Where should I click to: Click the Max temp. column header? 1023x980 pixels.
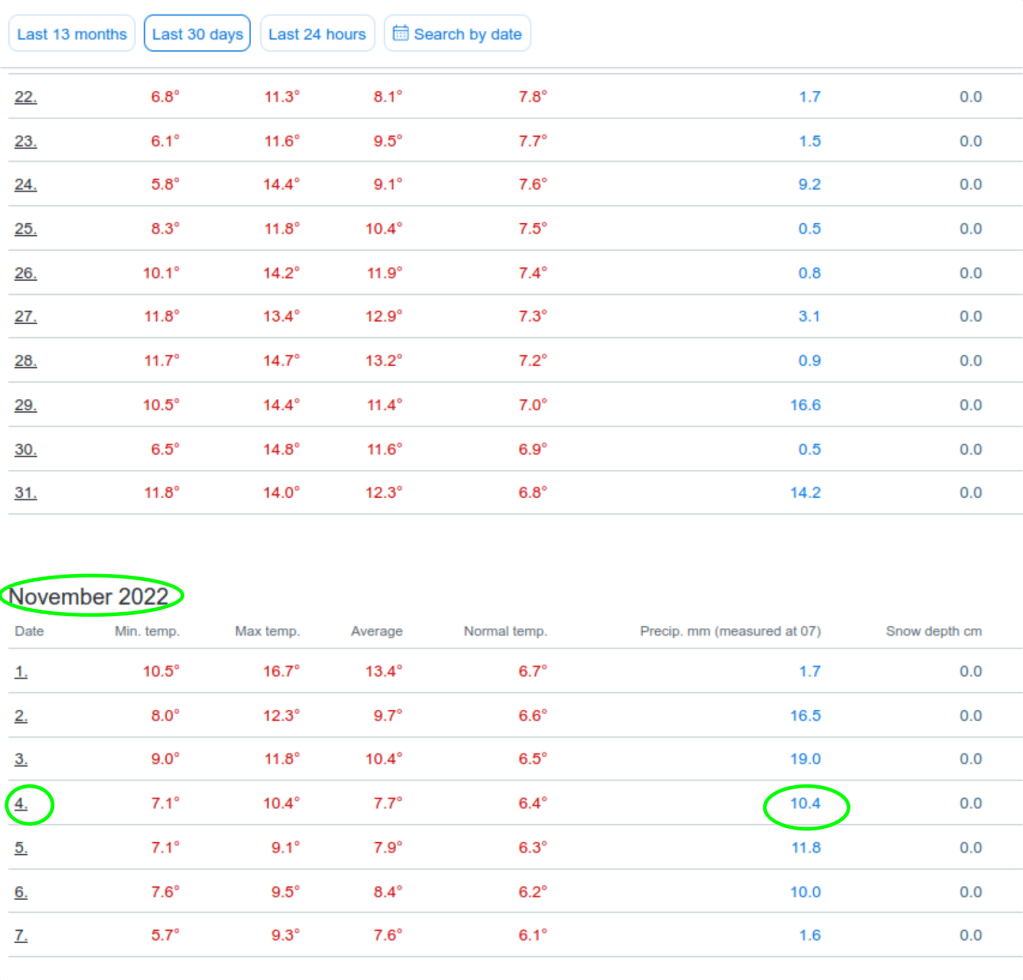pos(267,631)
